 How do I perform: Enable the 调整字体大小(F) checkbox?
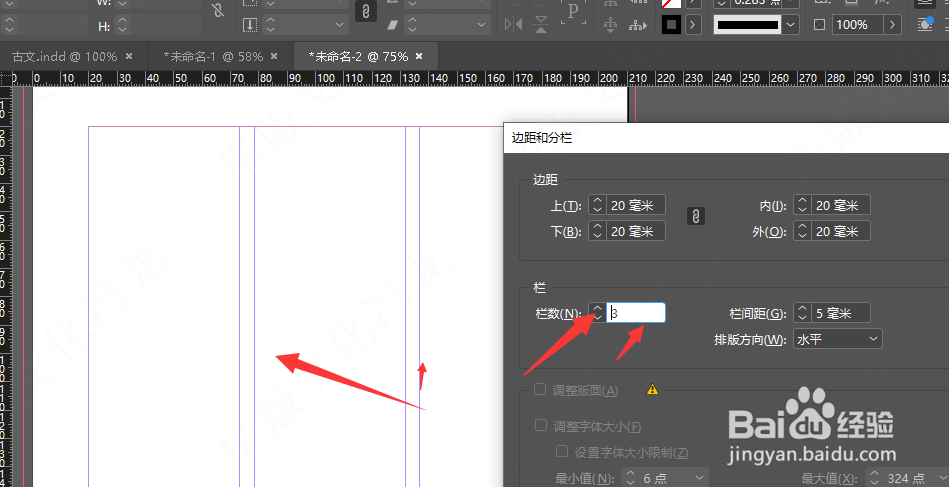540,425
